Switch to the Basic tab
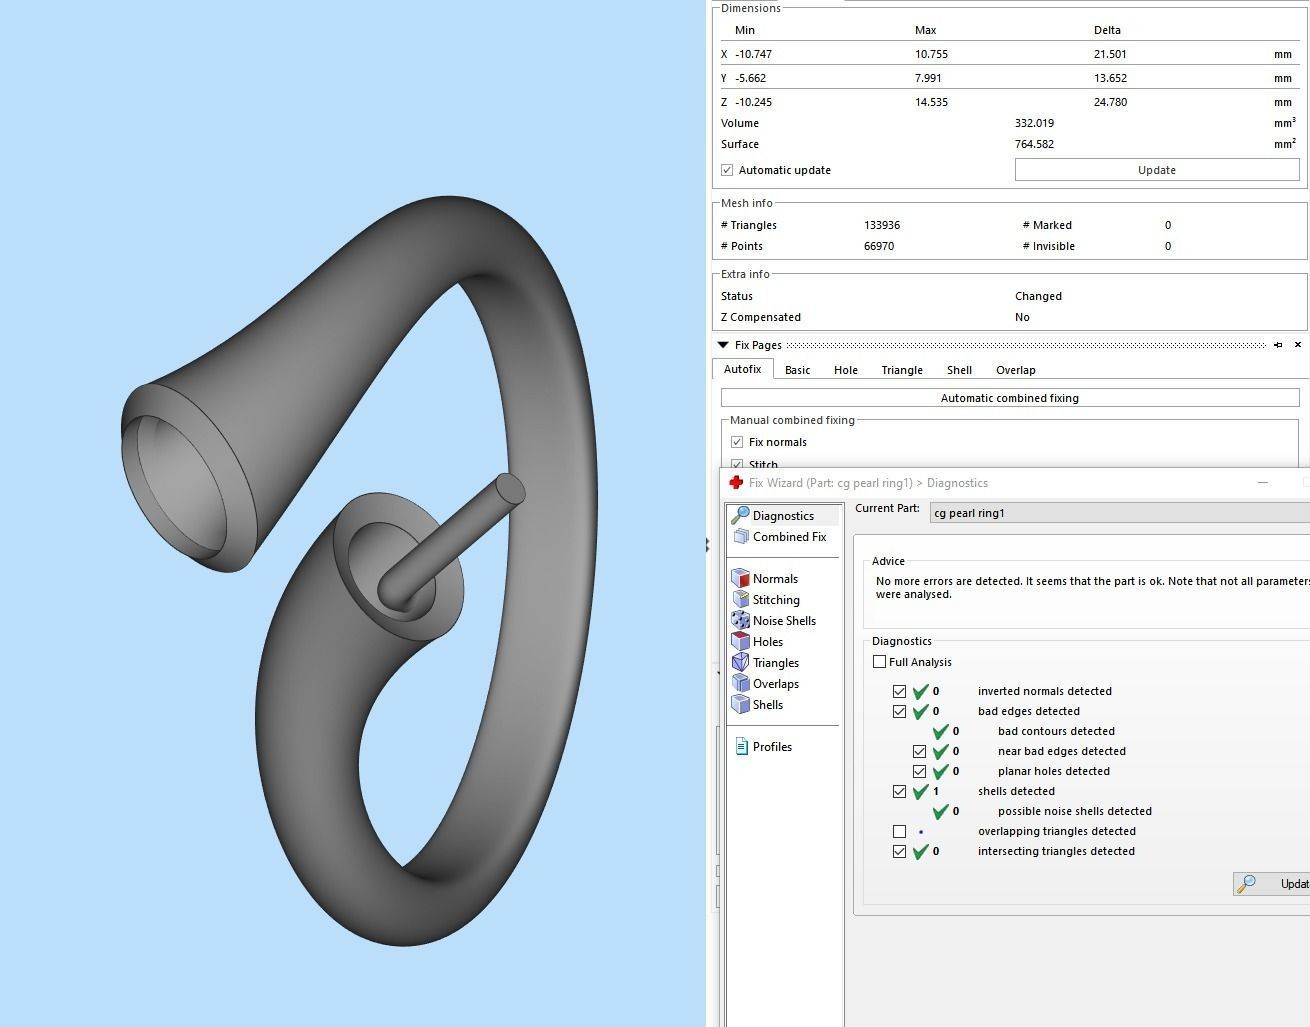 pyautogui.click(x=798, y=370)
